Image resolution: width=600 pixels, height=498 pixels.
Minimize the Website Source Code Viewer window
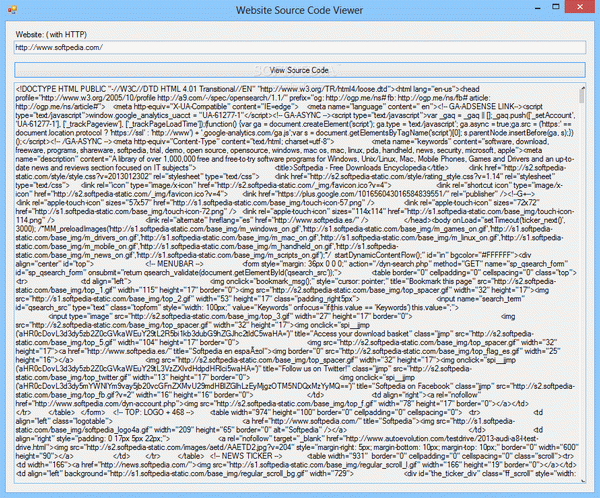[538, 8]
